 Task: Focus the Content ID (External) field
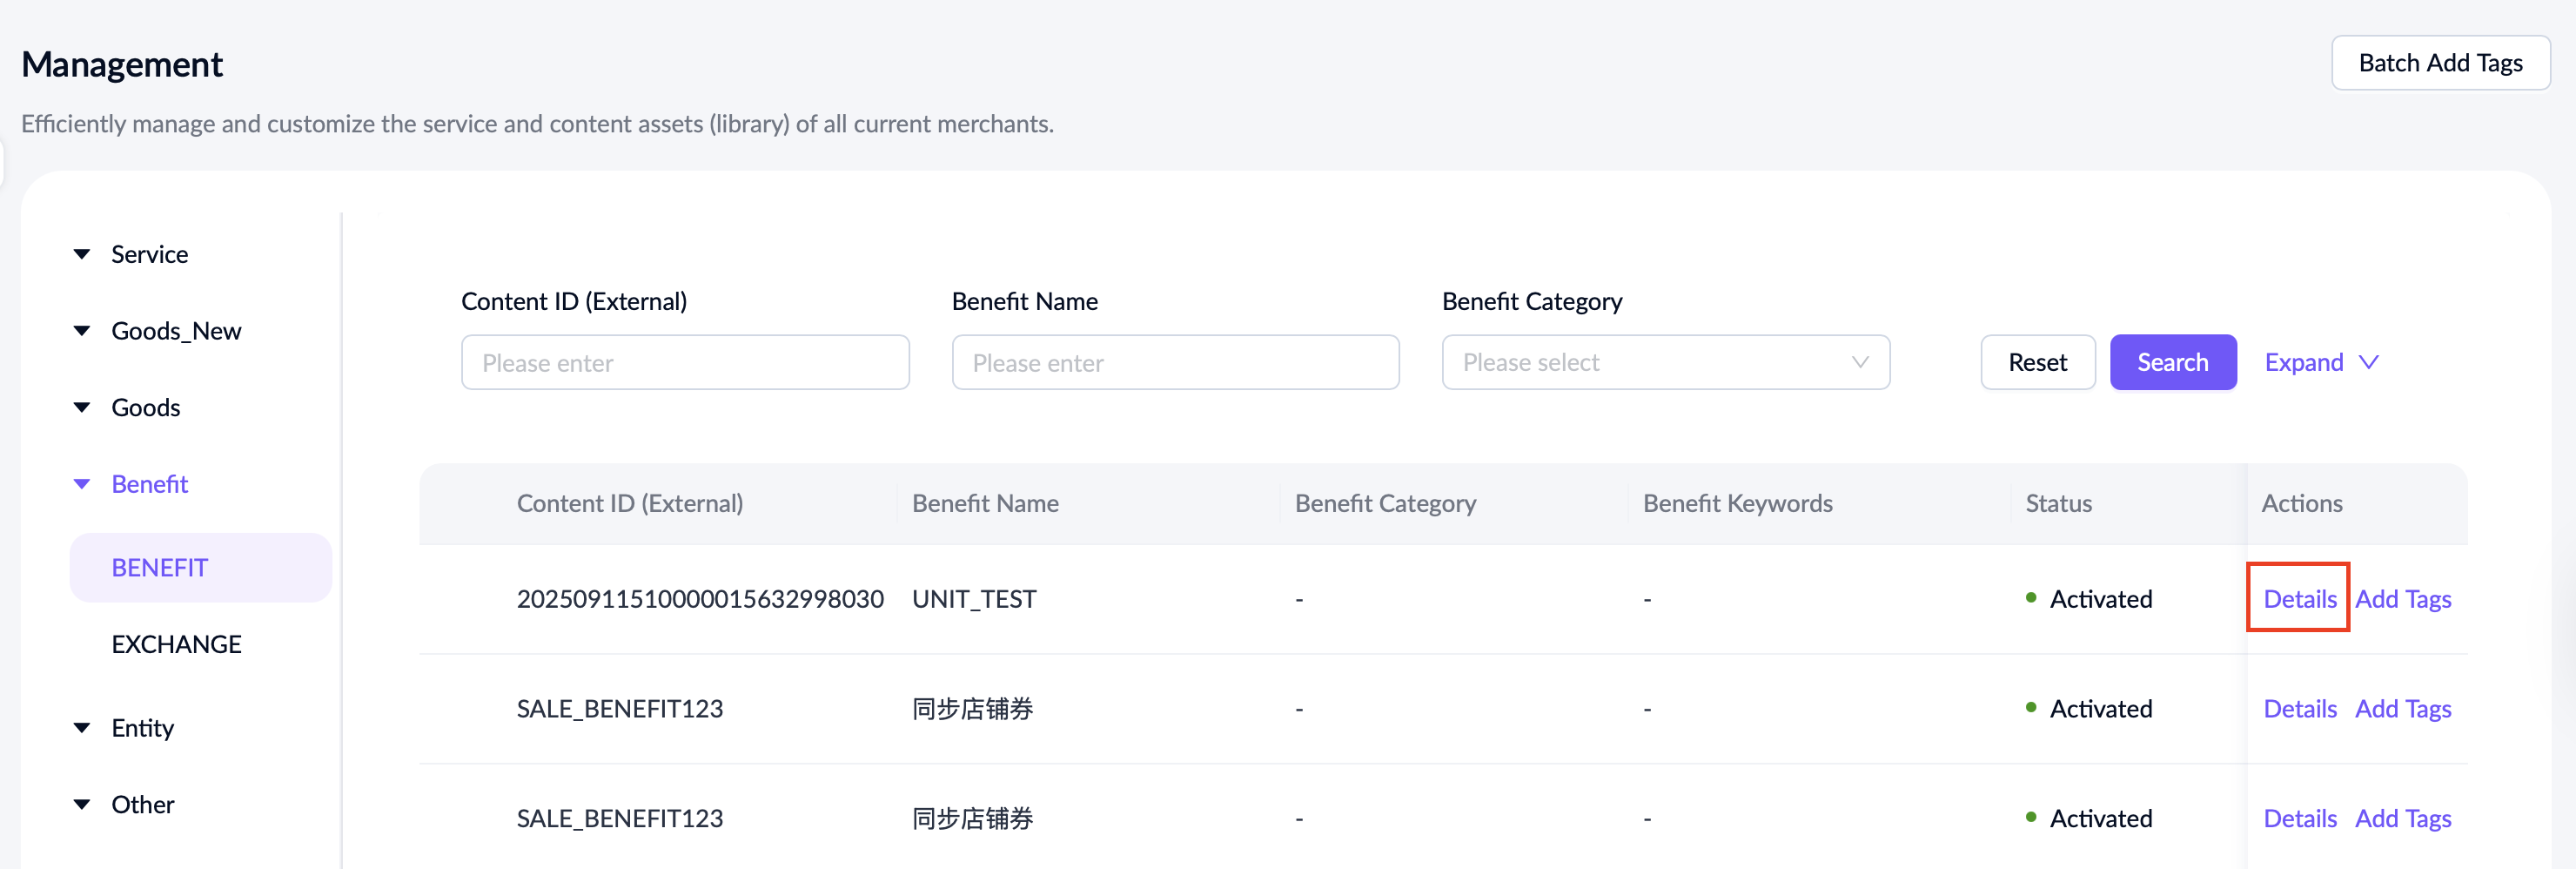click(x=684, y=362)
